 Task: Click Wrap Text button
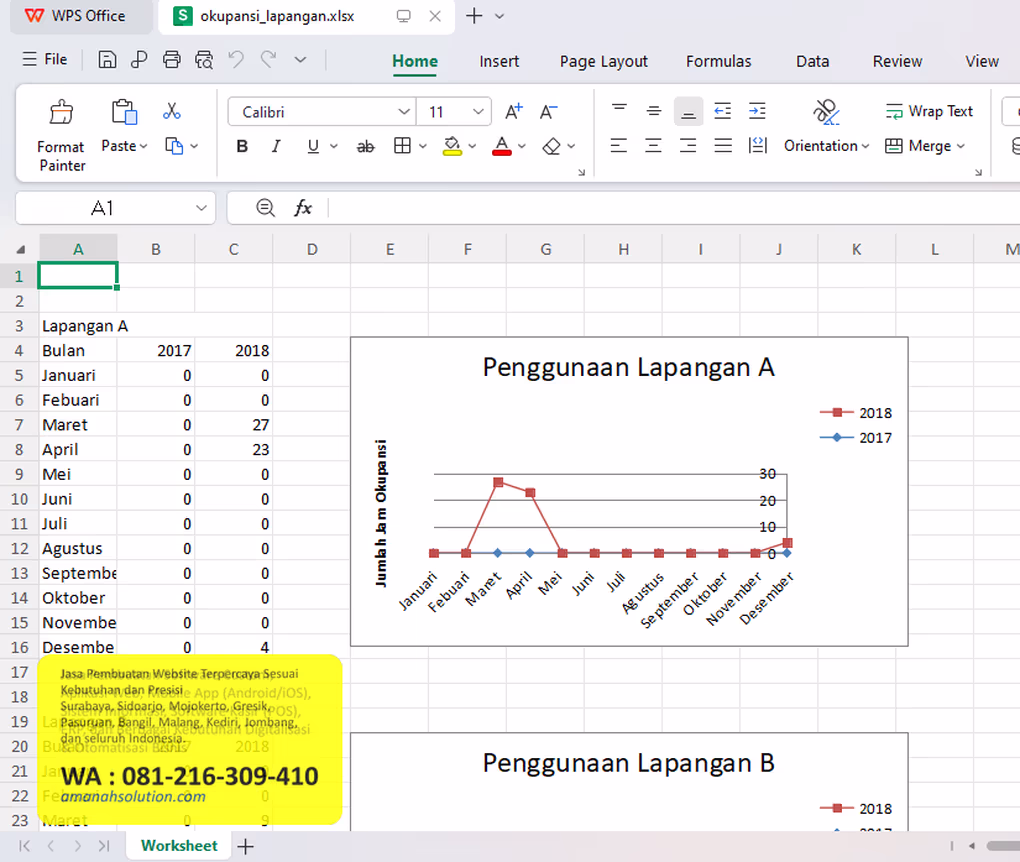(x=929, y=111)
